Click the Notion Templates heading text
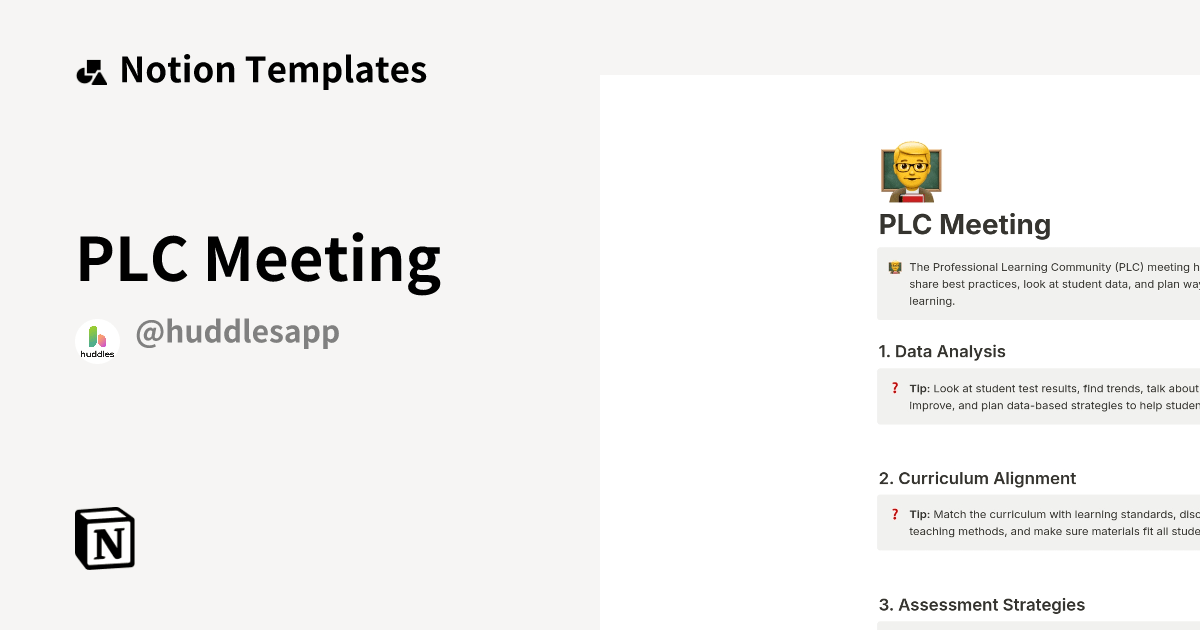The width and height of the screenshot is (1200, 630). coord(273,70)
